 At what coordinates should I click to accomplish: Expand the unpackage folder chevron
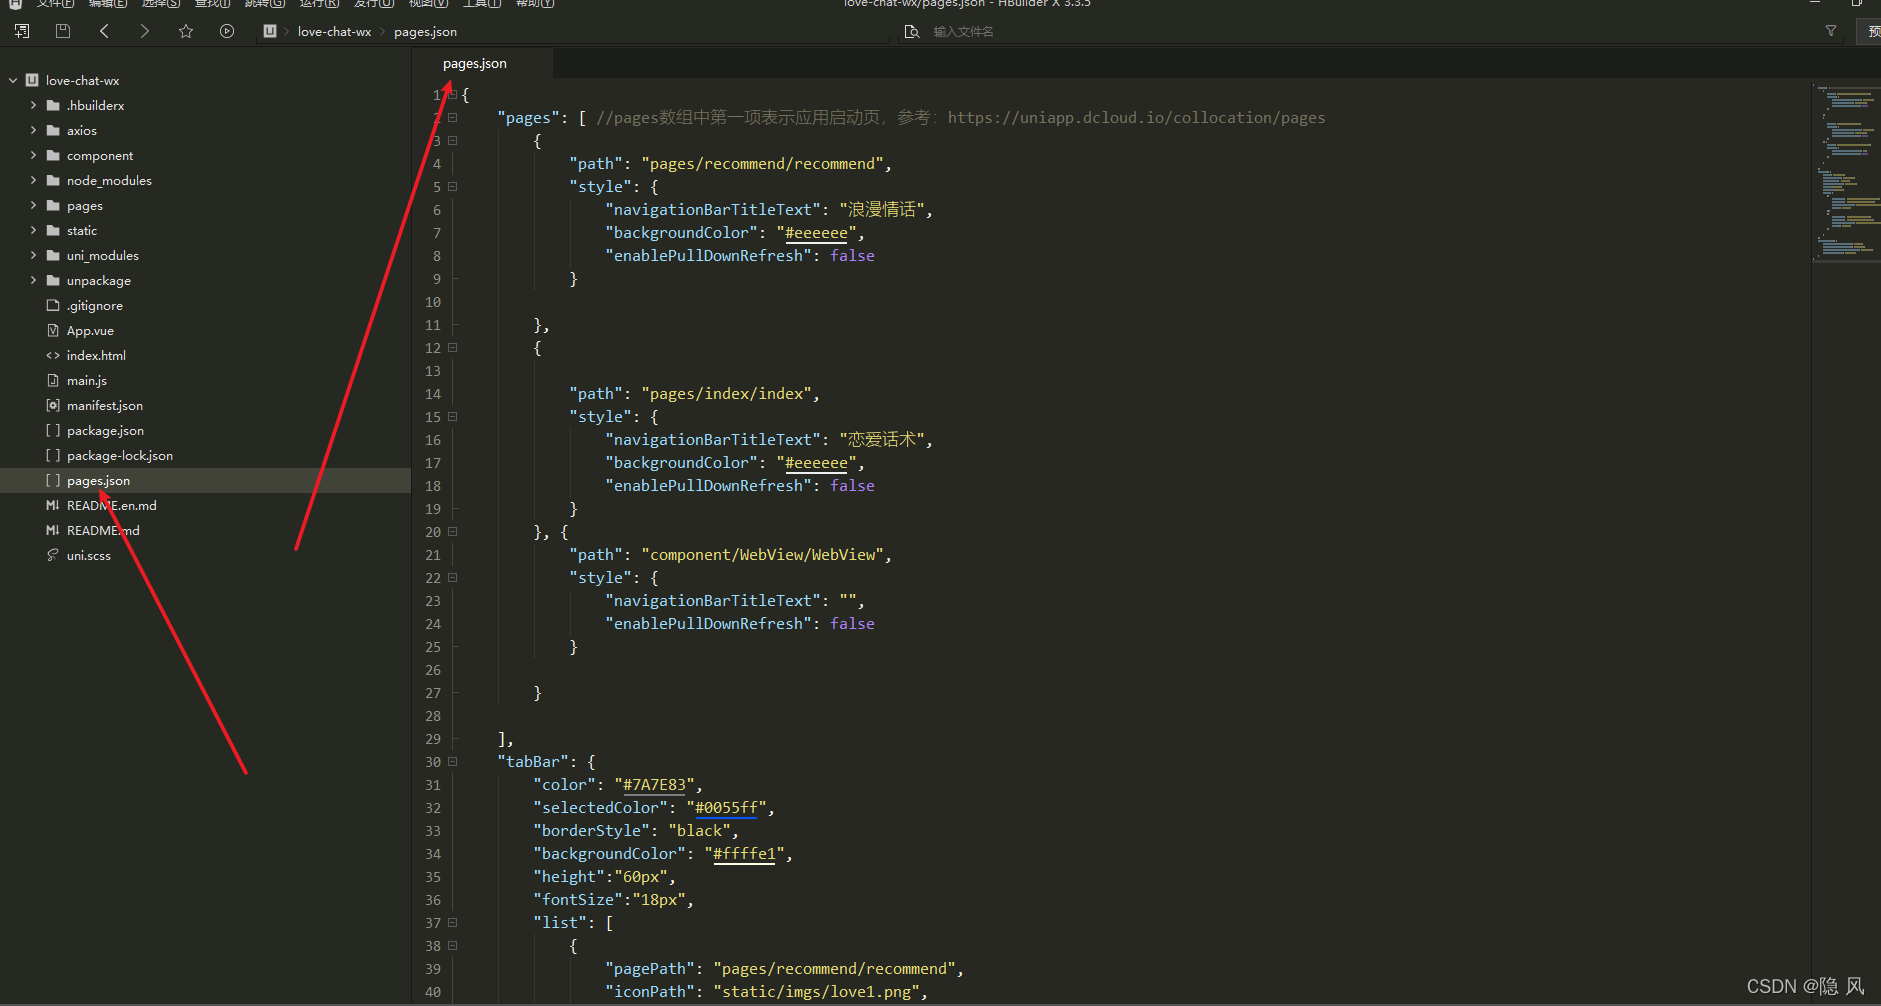[x=33, y=280]
